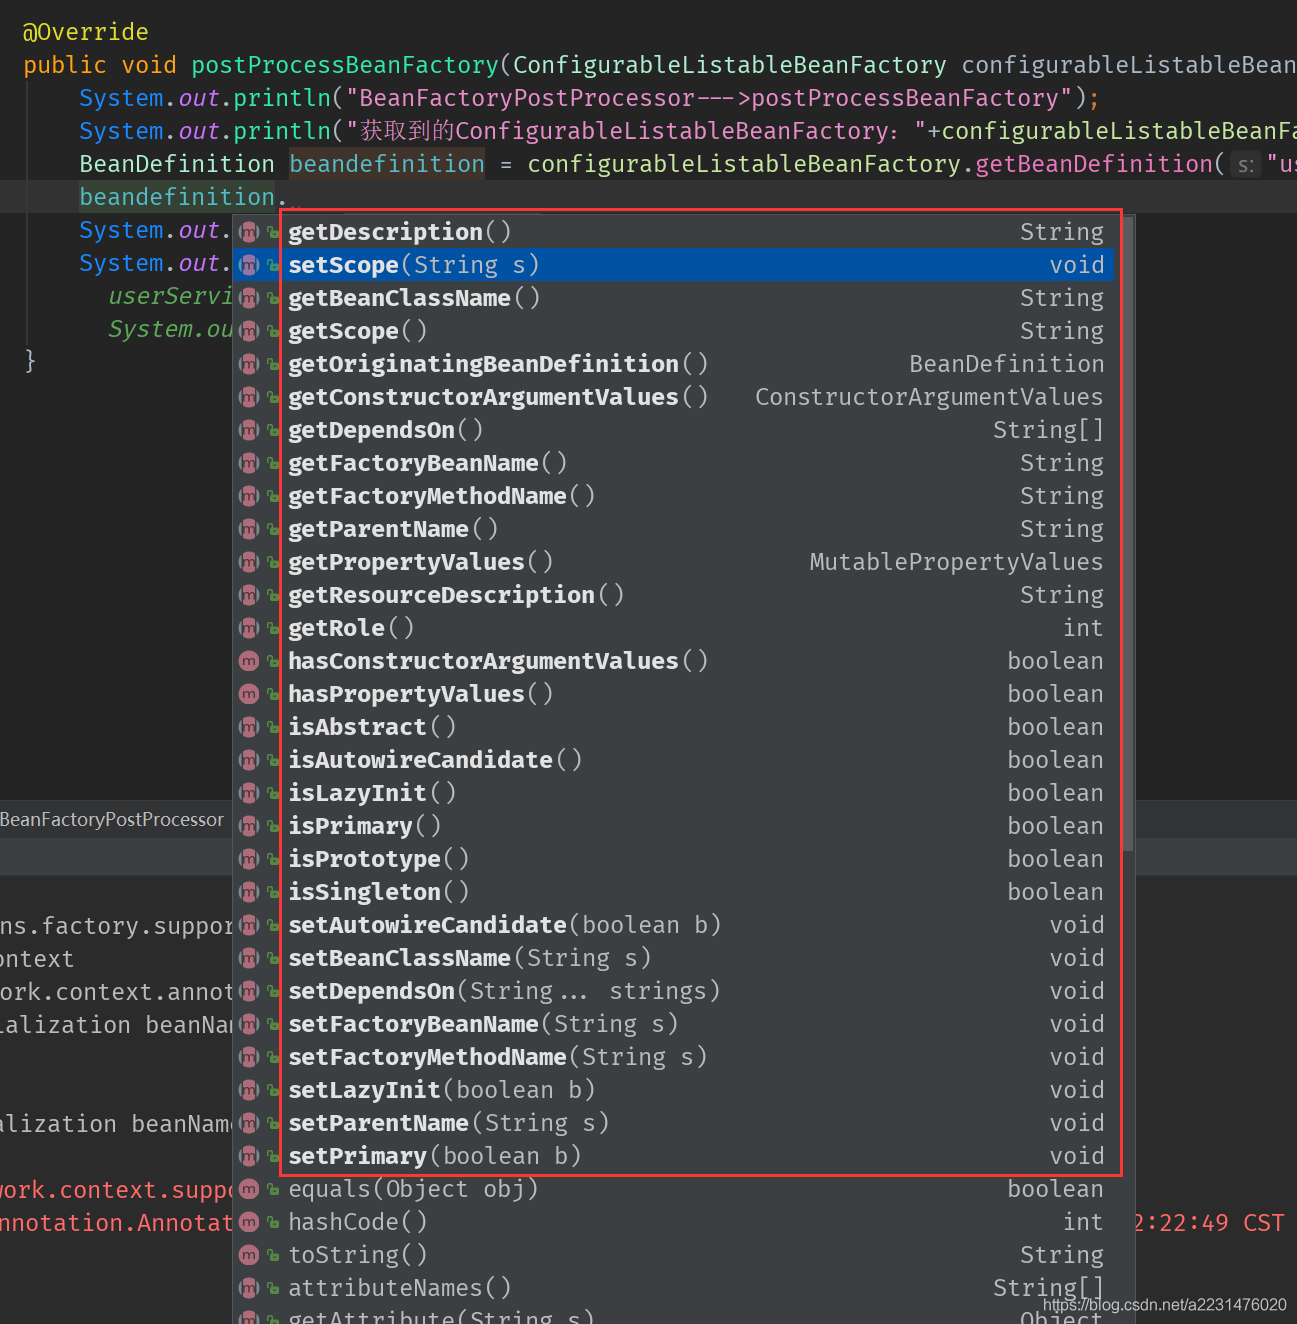
Task: Click method icon next to hasPropertyValues()
Action: pyautogui.click(x=249, y=694)
